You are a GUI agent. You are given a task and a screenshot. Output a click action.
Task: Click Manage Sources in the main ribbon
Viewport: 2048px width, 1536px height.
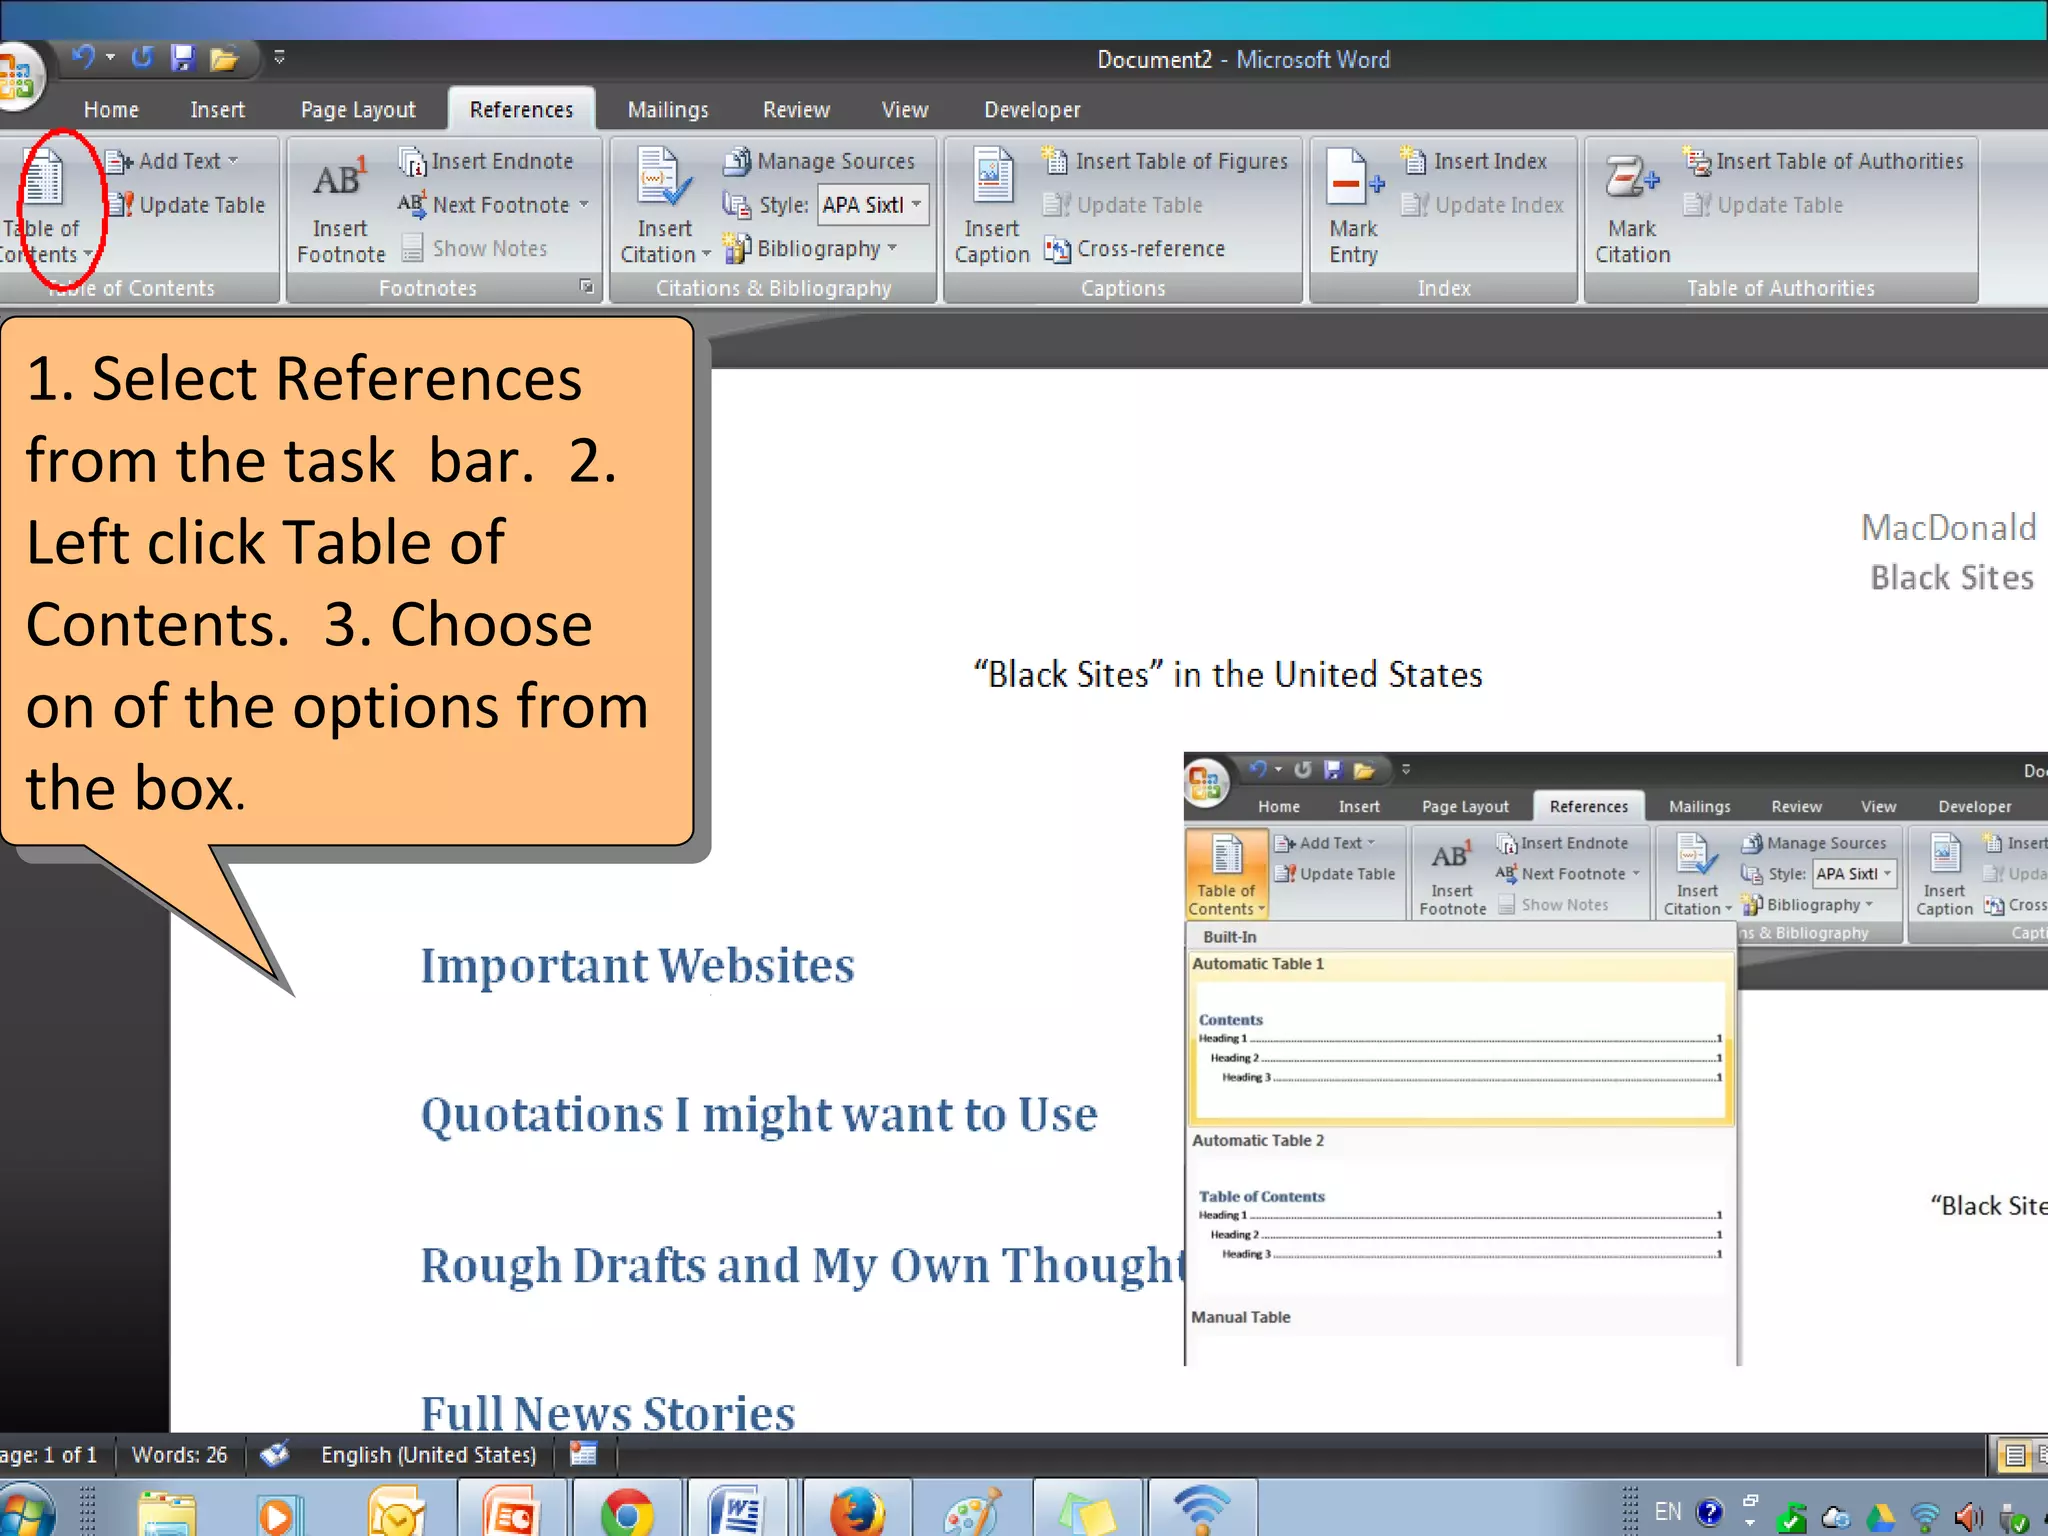(820, 161)
